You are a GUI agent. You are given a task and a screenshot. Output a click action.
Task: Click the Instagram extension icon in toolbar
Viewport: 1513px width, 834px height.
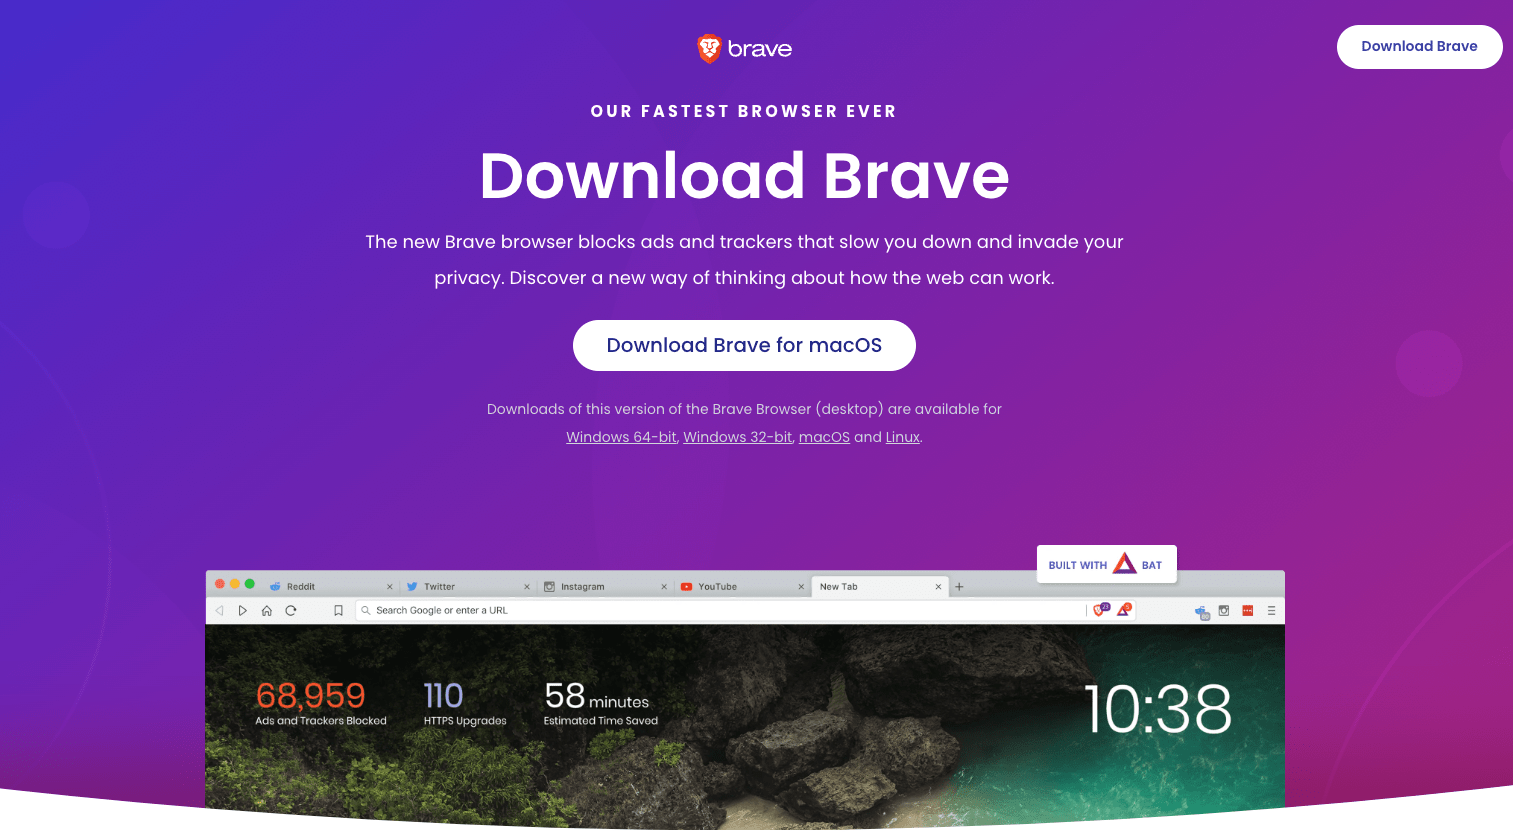(x=1224, y=610)
